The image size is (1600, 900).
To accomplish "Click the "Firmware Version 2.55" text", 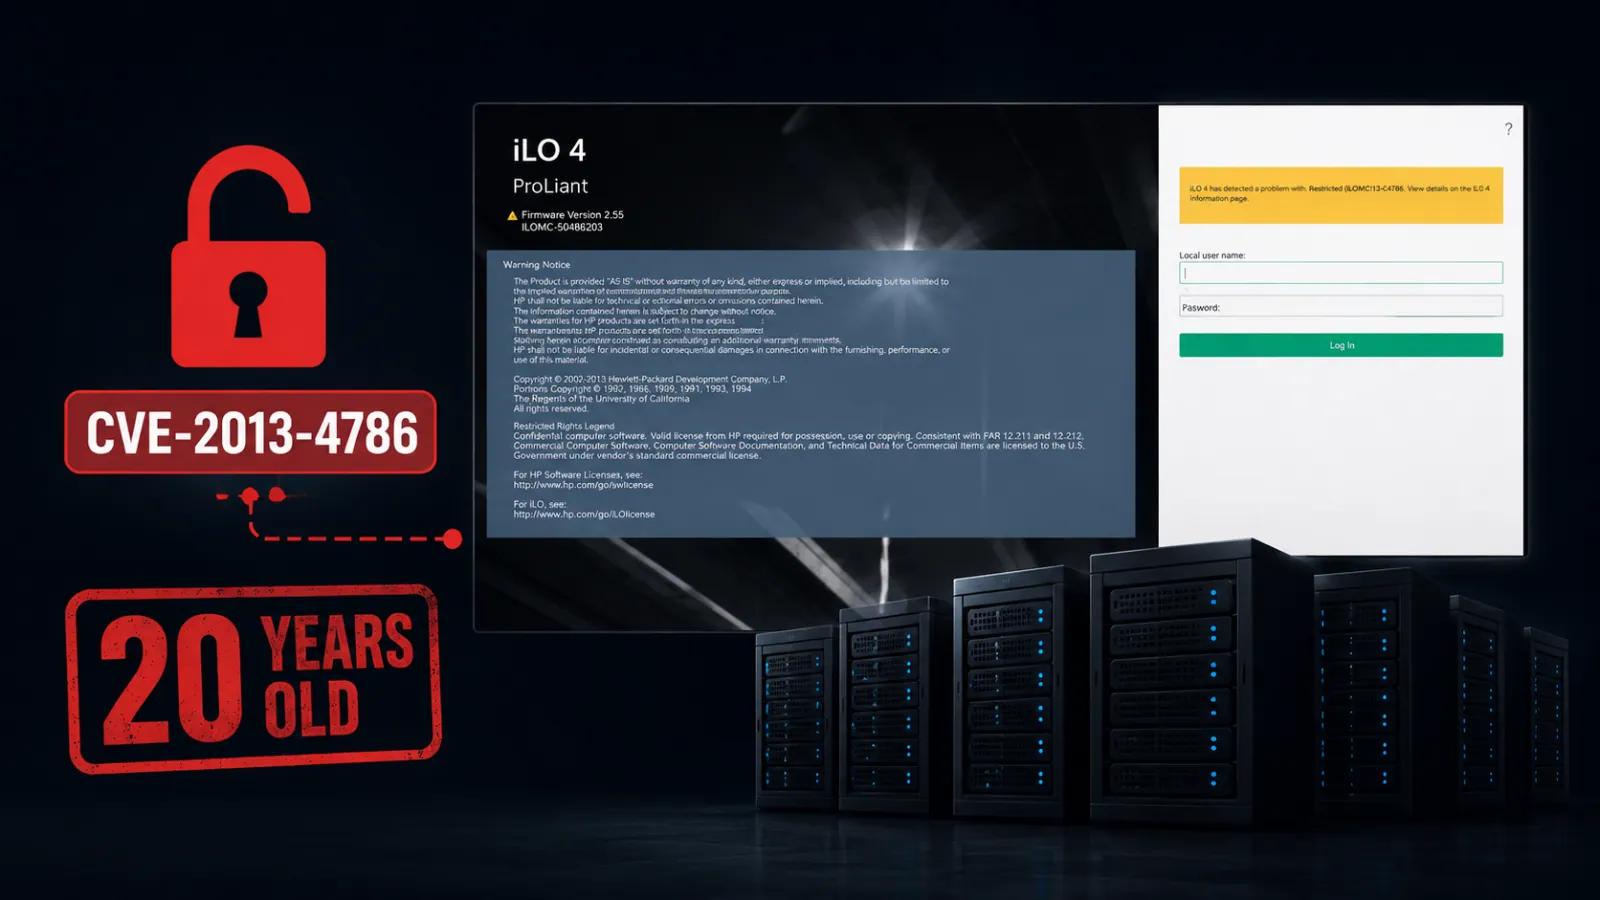I will [572, 215].
